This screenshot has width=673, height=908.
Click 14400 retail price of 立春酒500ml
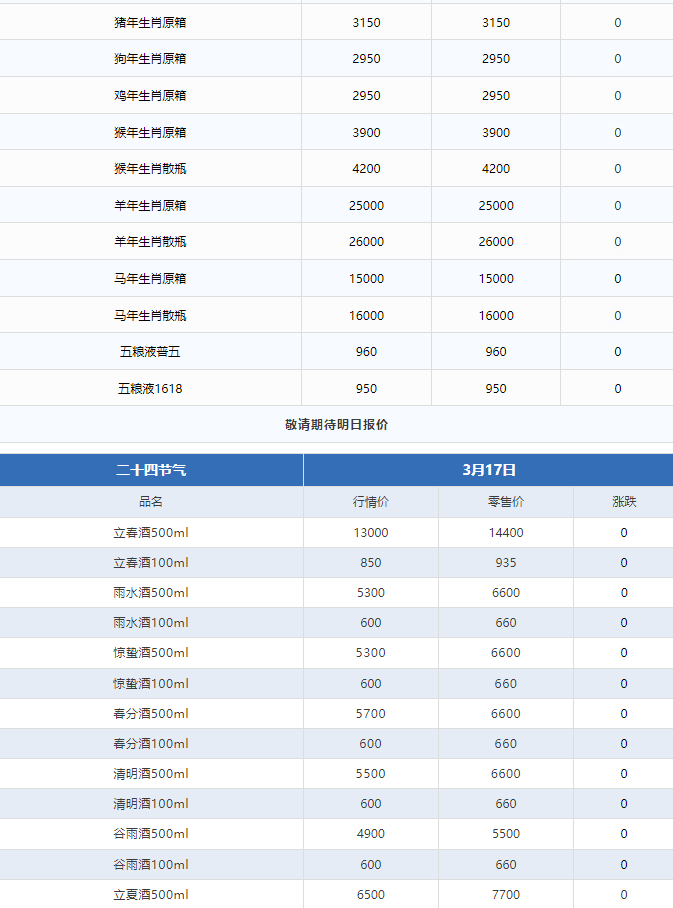[506, 533]
